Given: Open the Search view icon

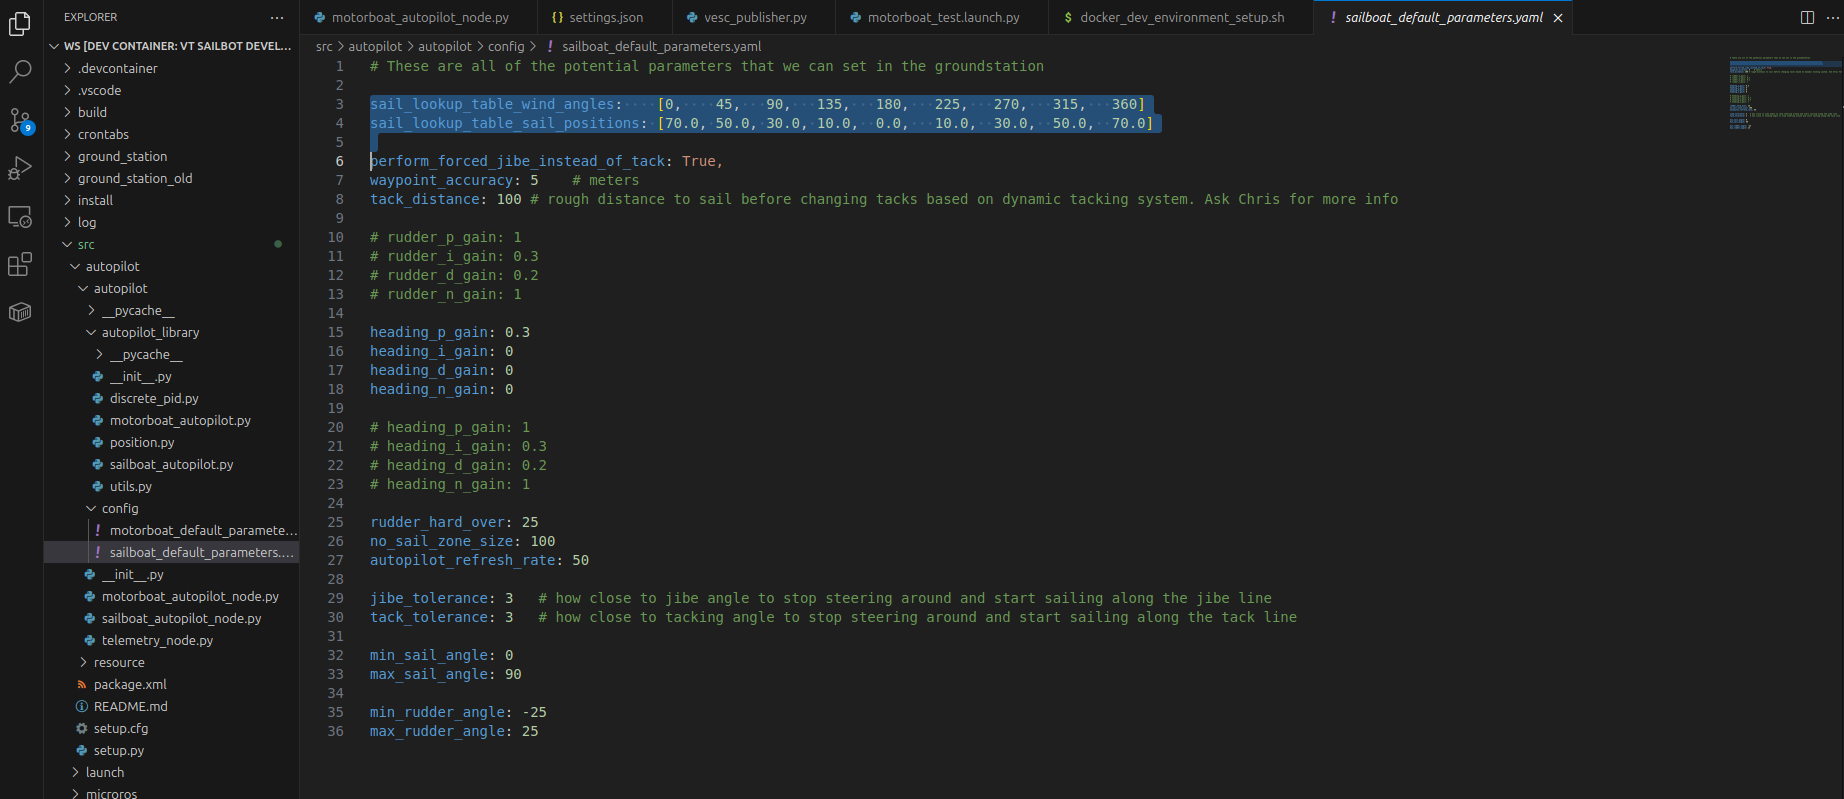Looking at the screenshot, I should pos(20,72).
